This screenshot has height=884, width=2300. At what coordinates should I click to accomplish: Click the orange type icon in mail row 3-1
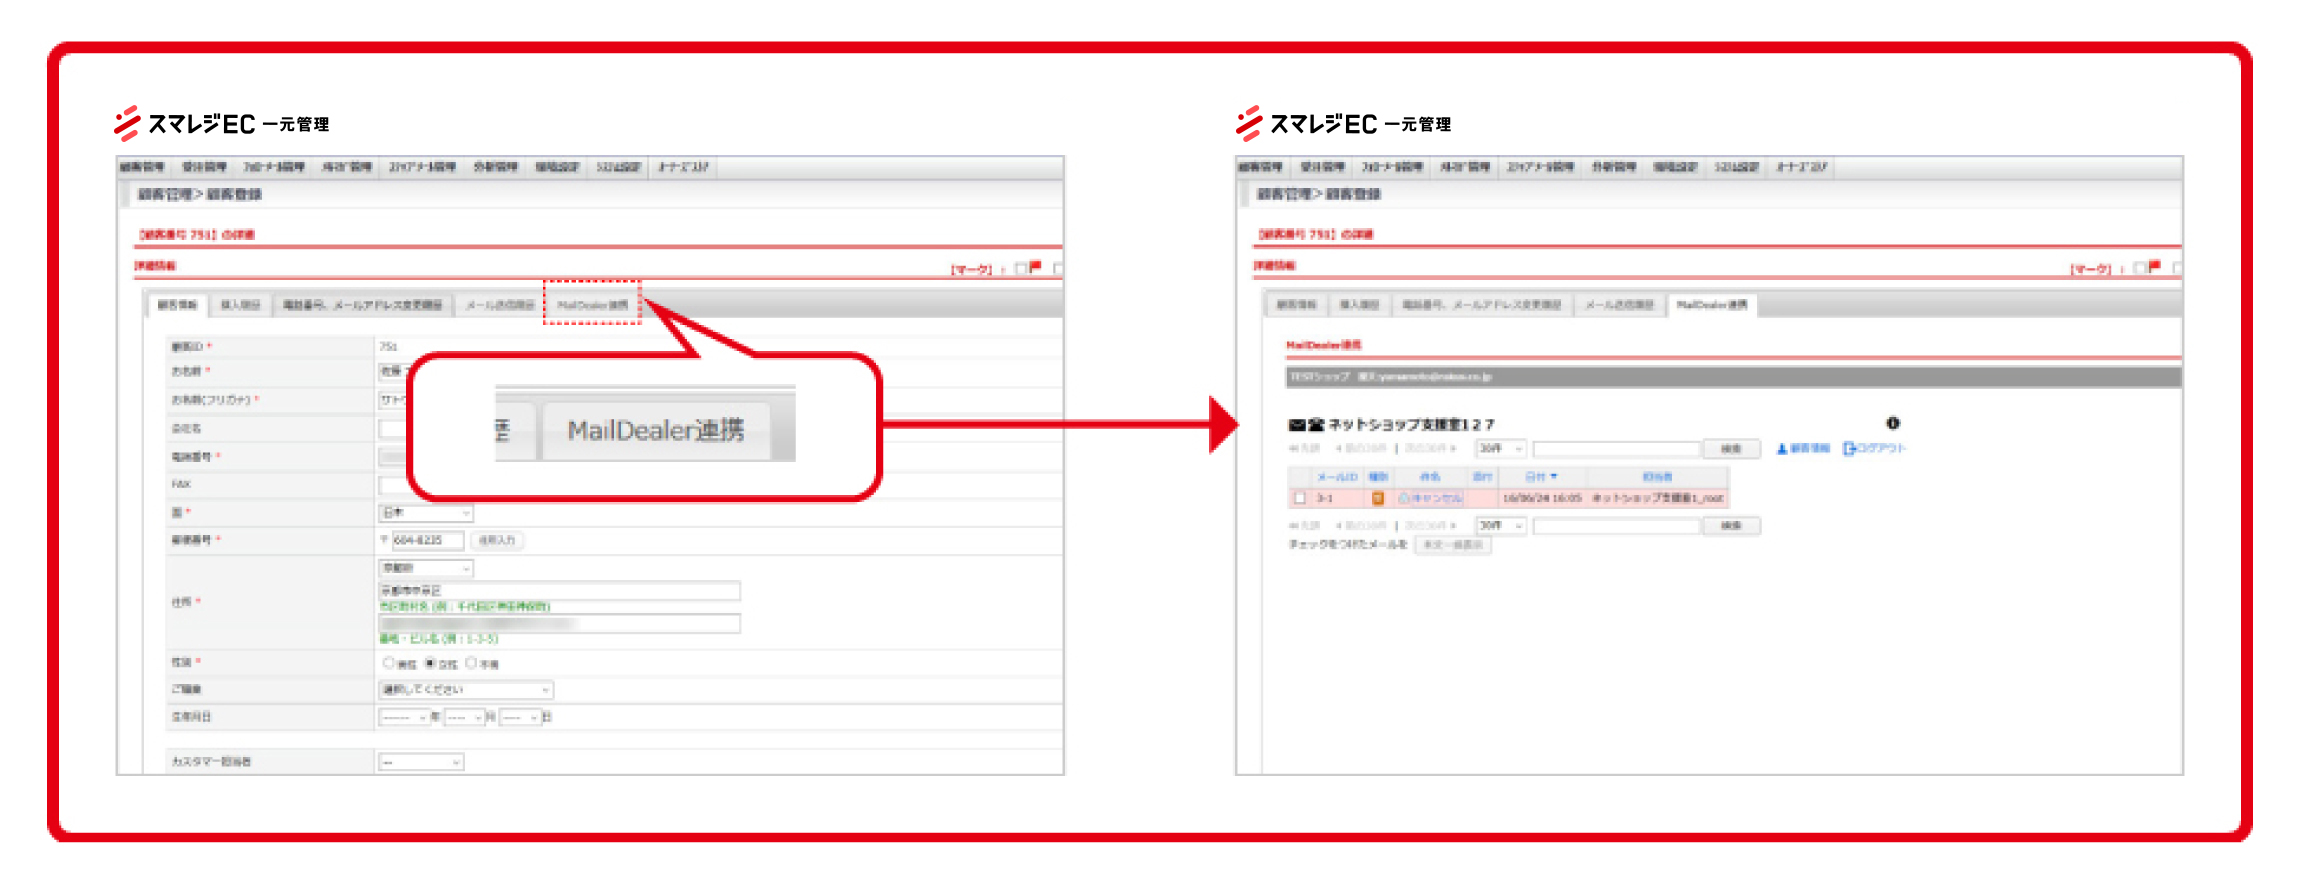click(x=1378, y=498)
